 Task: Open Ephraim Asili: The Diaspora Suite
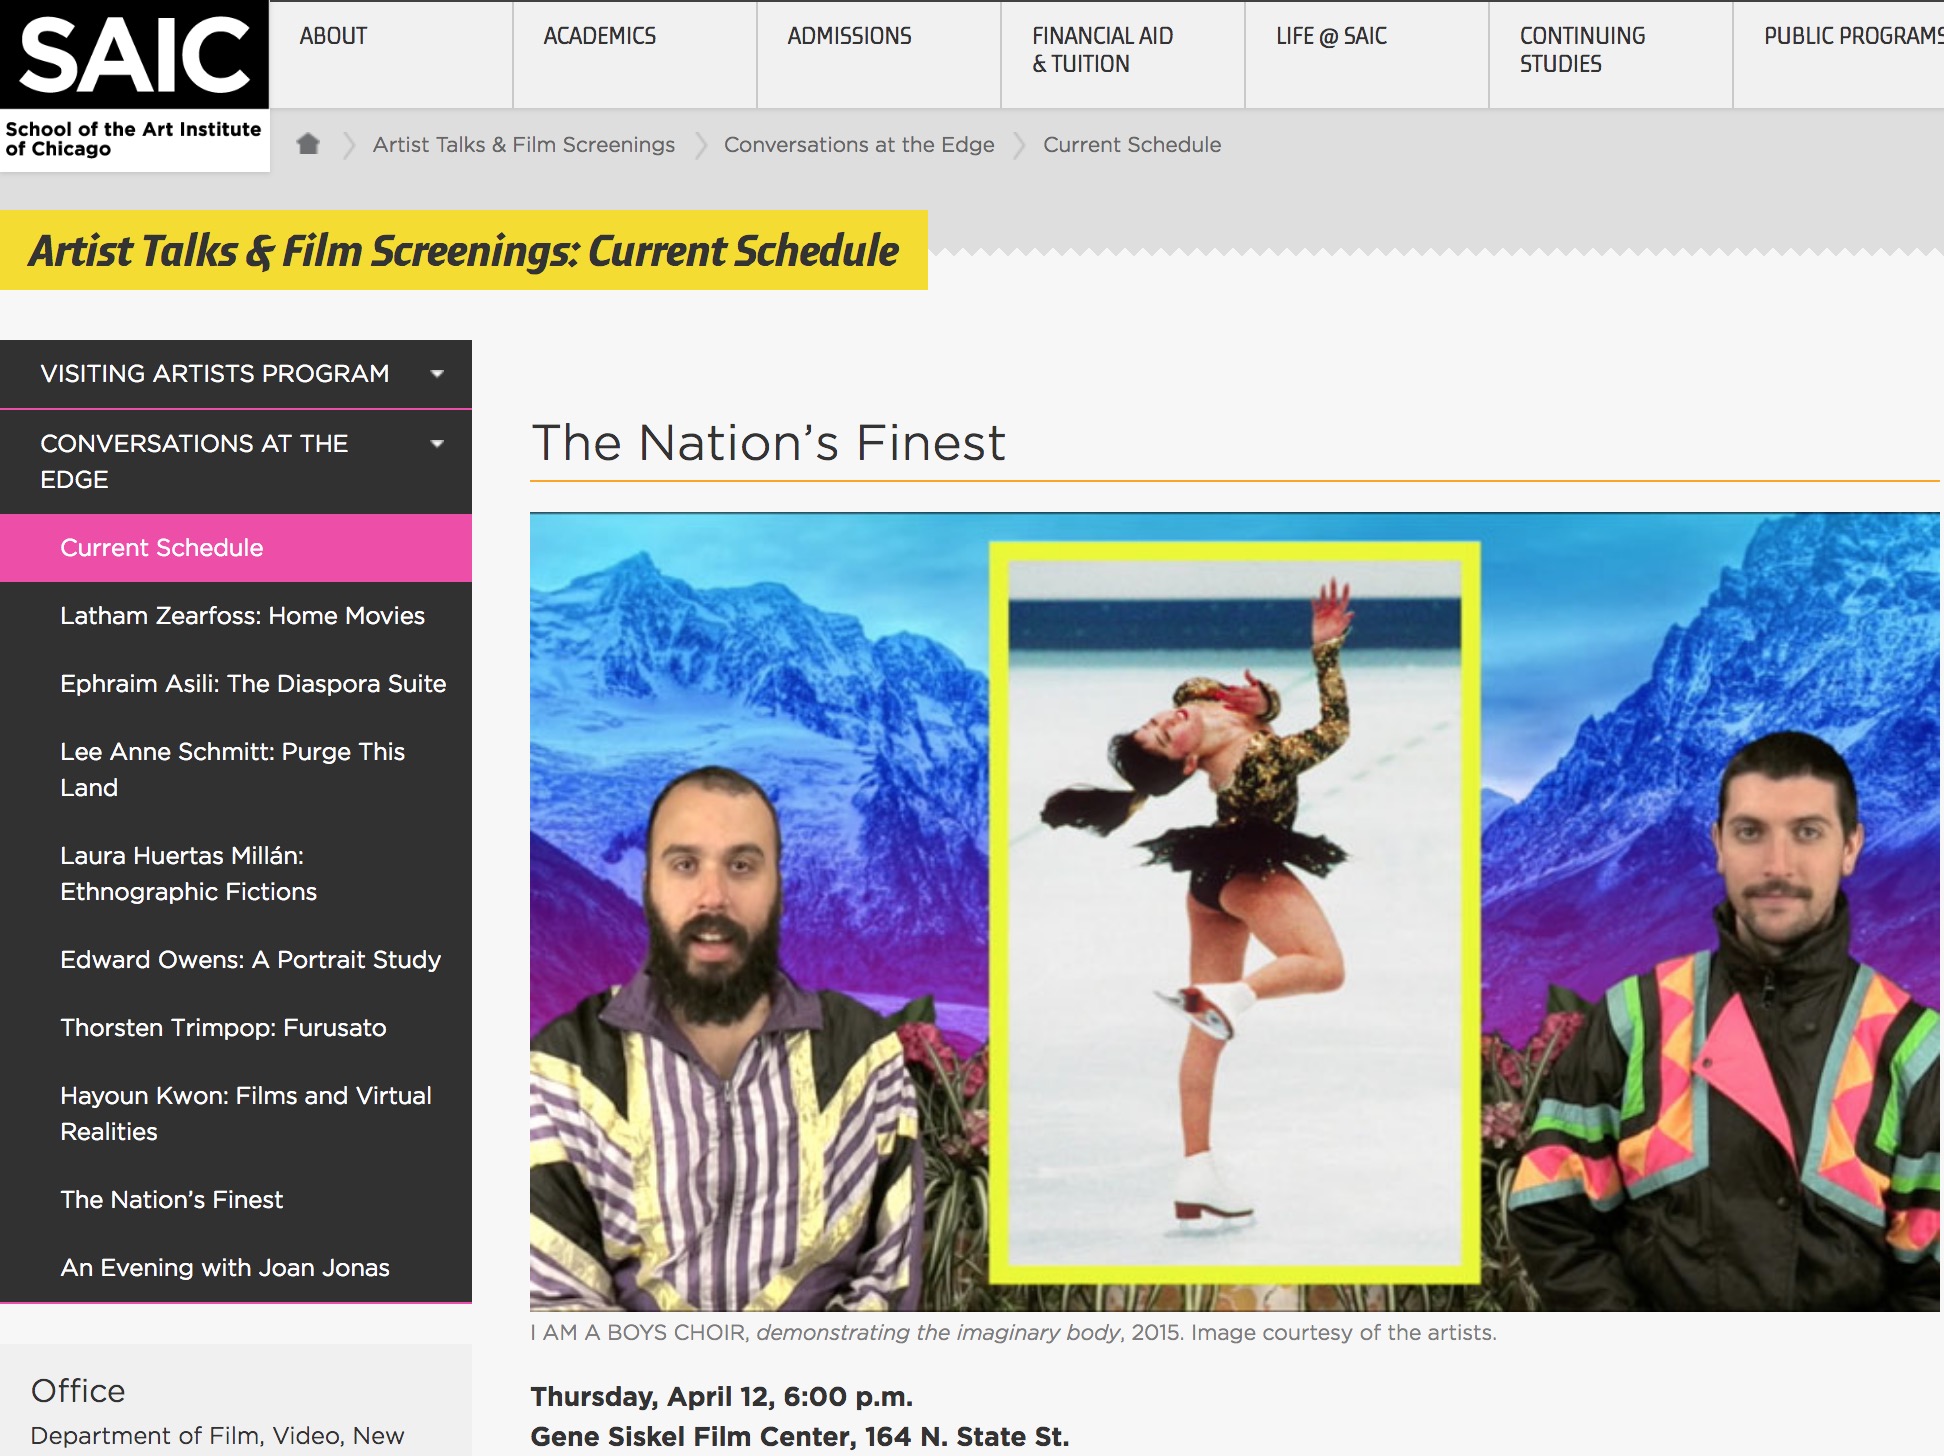(253, 684)
